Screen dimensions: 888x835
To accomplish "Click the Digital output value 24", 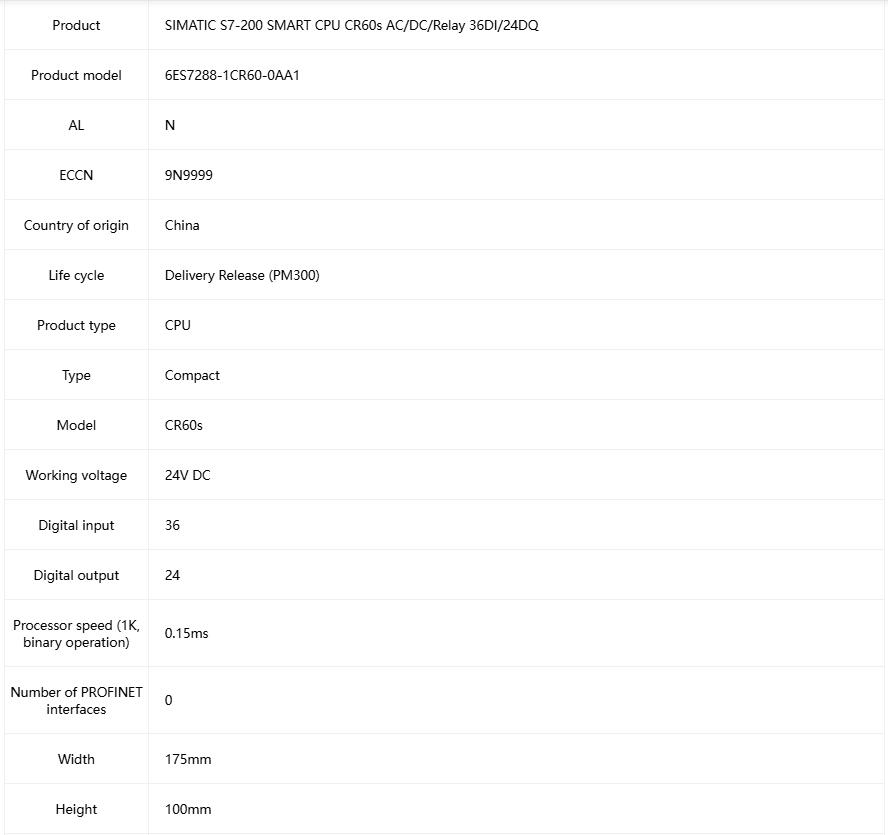I will 172,575.
